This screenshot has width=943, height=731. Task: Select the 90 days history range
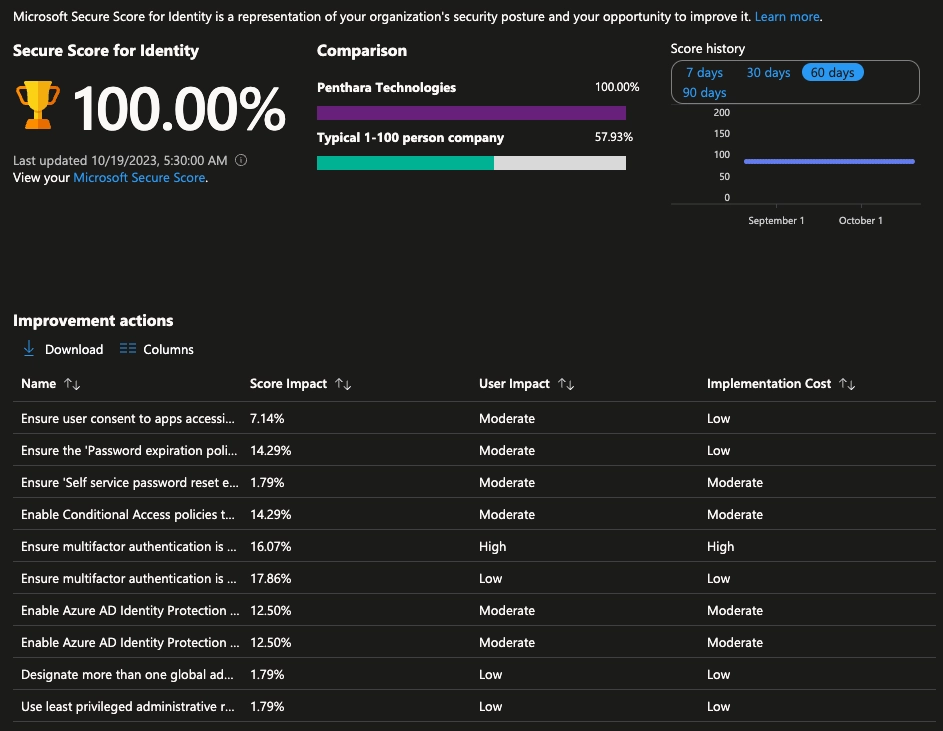pyautogui.click(x=704, y=93)
